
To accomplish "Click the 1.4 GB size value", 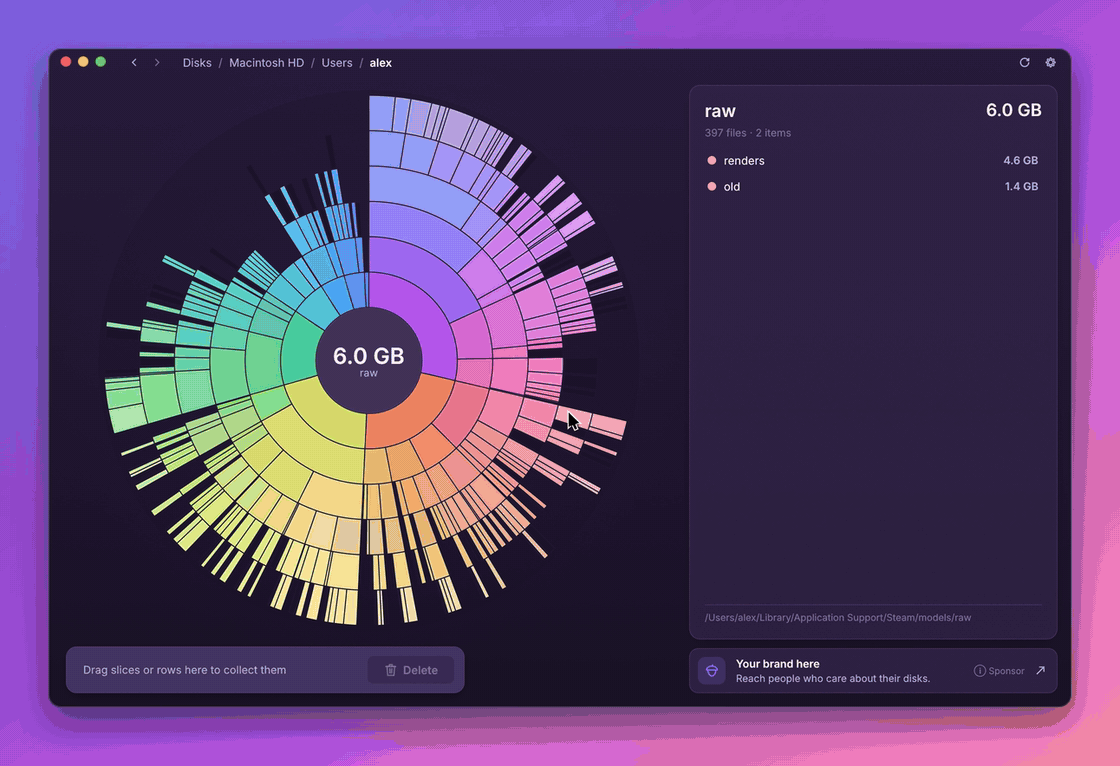I will tap(1021, 186).
